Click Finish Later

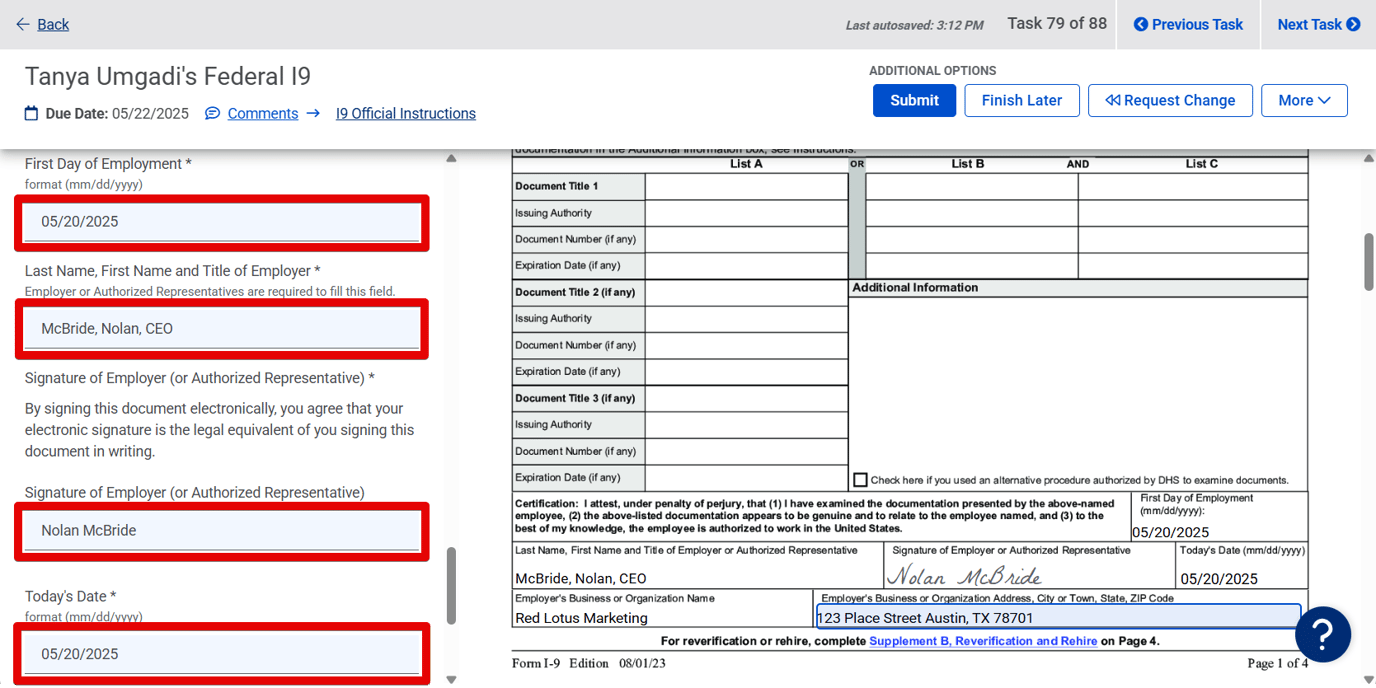pyautogui.click(x=1021, y=100)
